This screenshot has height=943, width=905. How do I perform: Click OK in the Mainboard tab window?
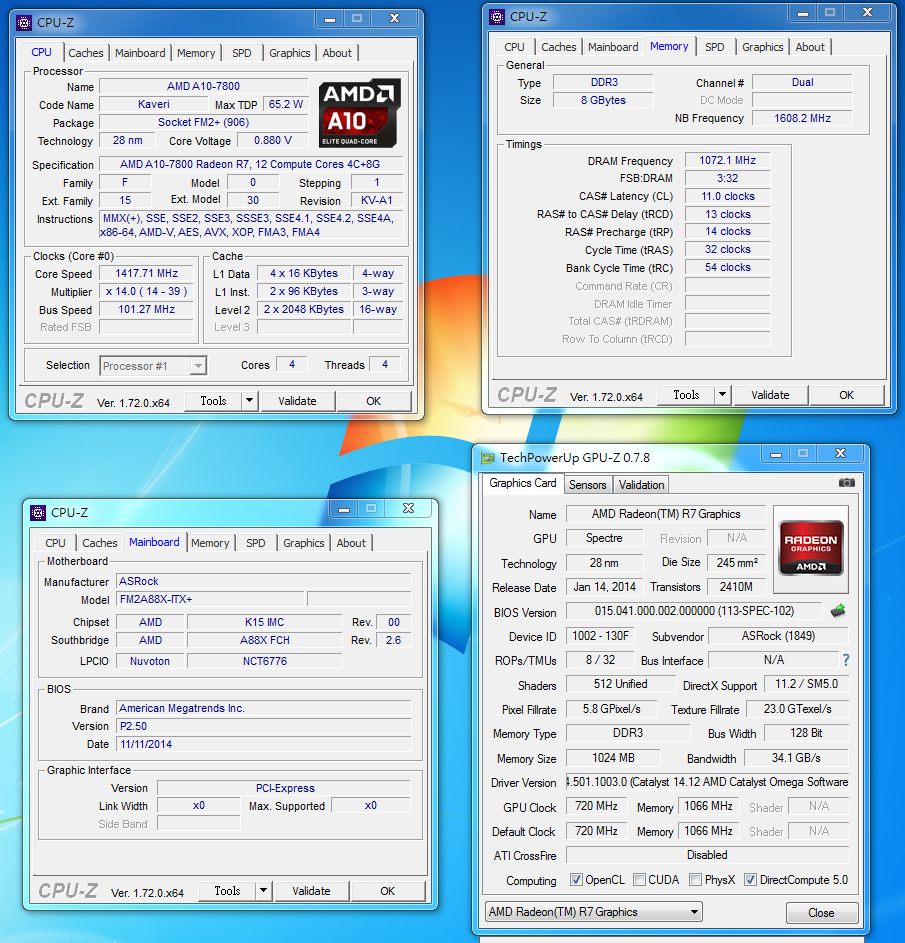(x=387, y=891)
